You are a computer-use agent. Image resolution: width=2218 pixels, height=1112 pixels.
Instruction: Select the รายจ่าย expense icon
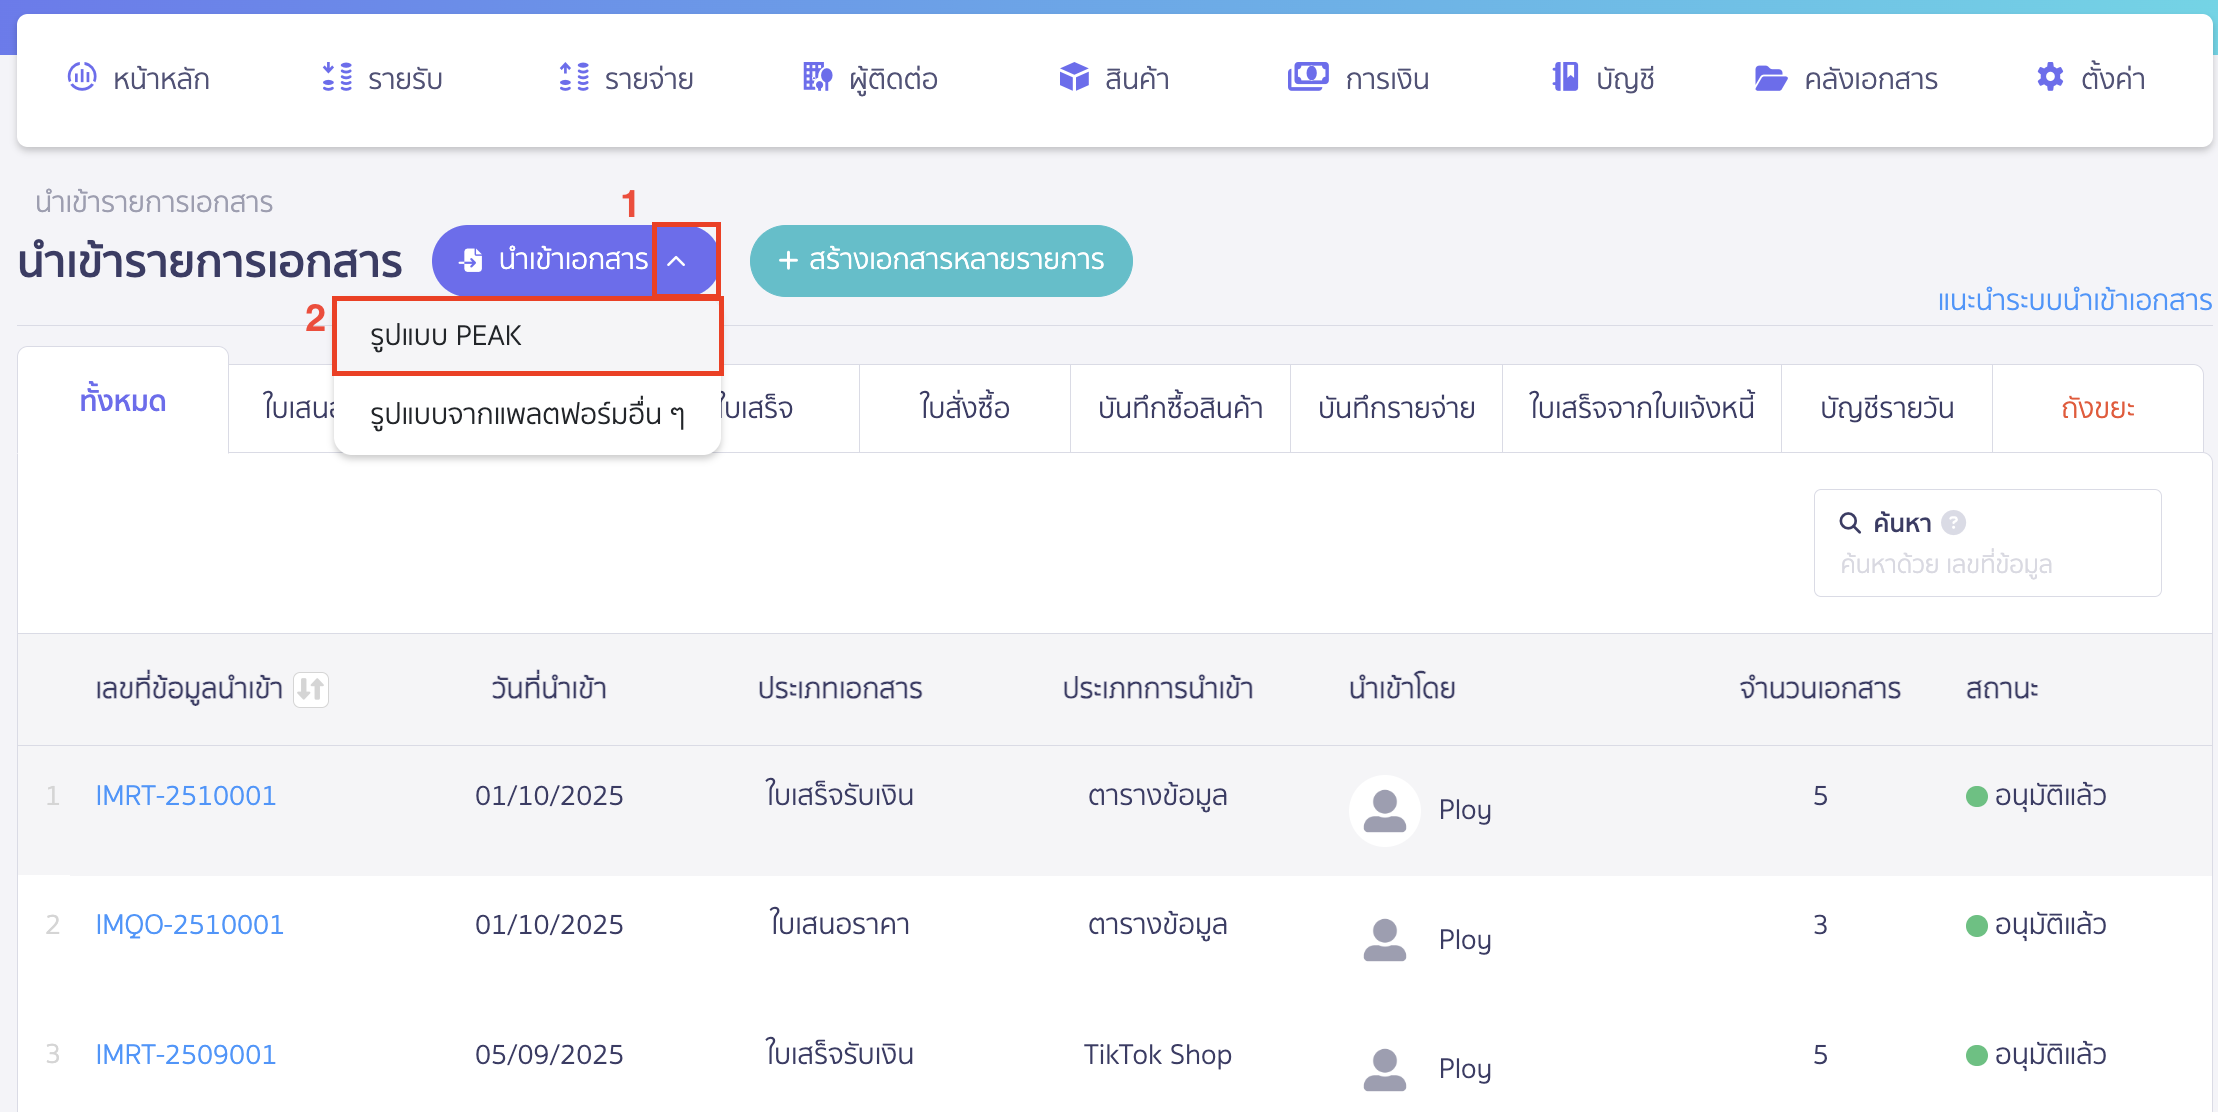[573, 77]
